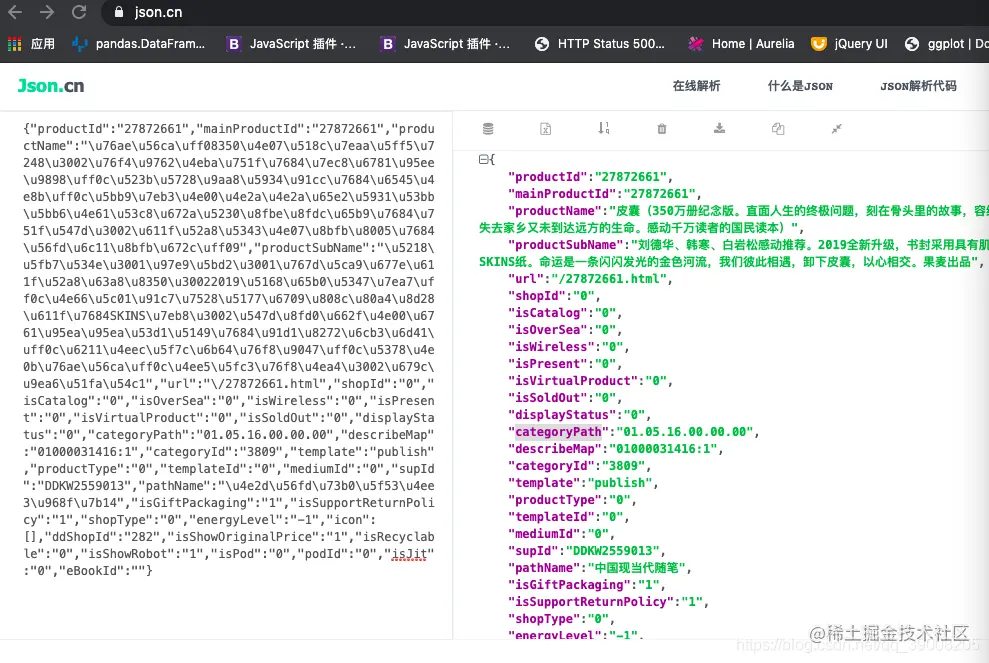Click the browser forward arrow
The width and height of the screenshot is (989, 663).
[47, 12]
